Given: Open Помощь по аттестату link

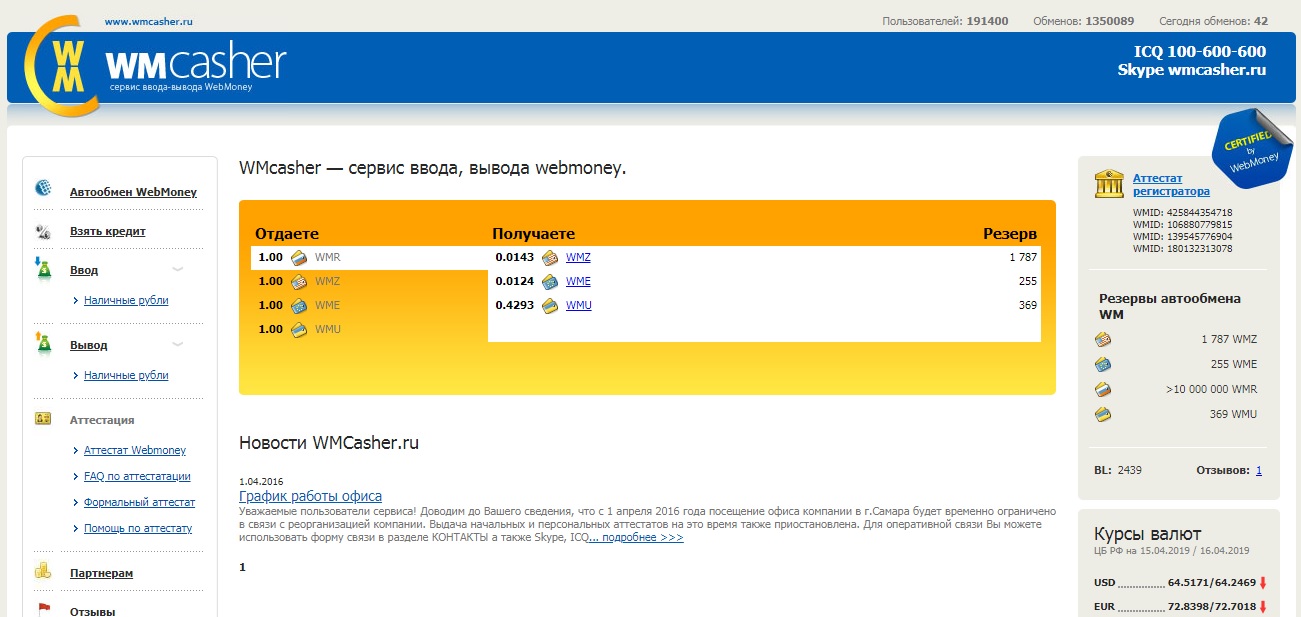Looking at the screenshot, I should pos(138,528).
